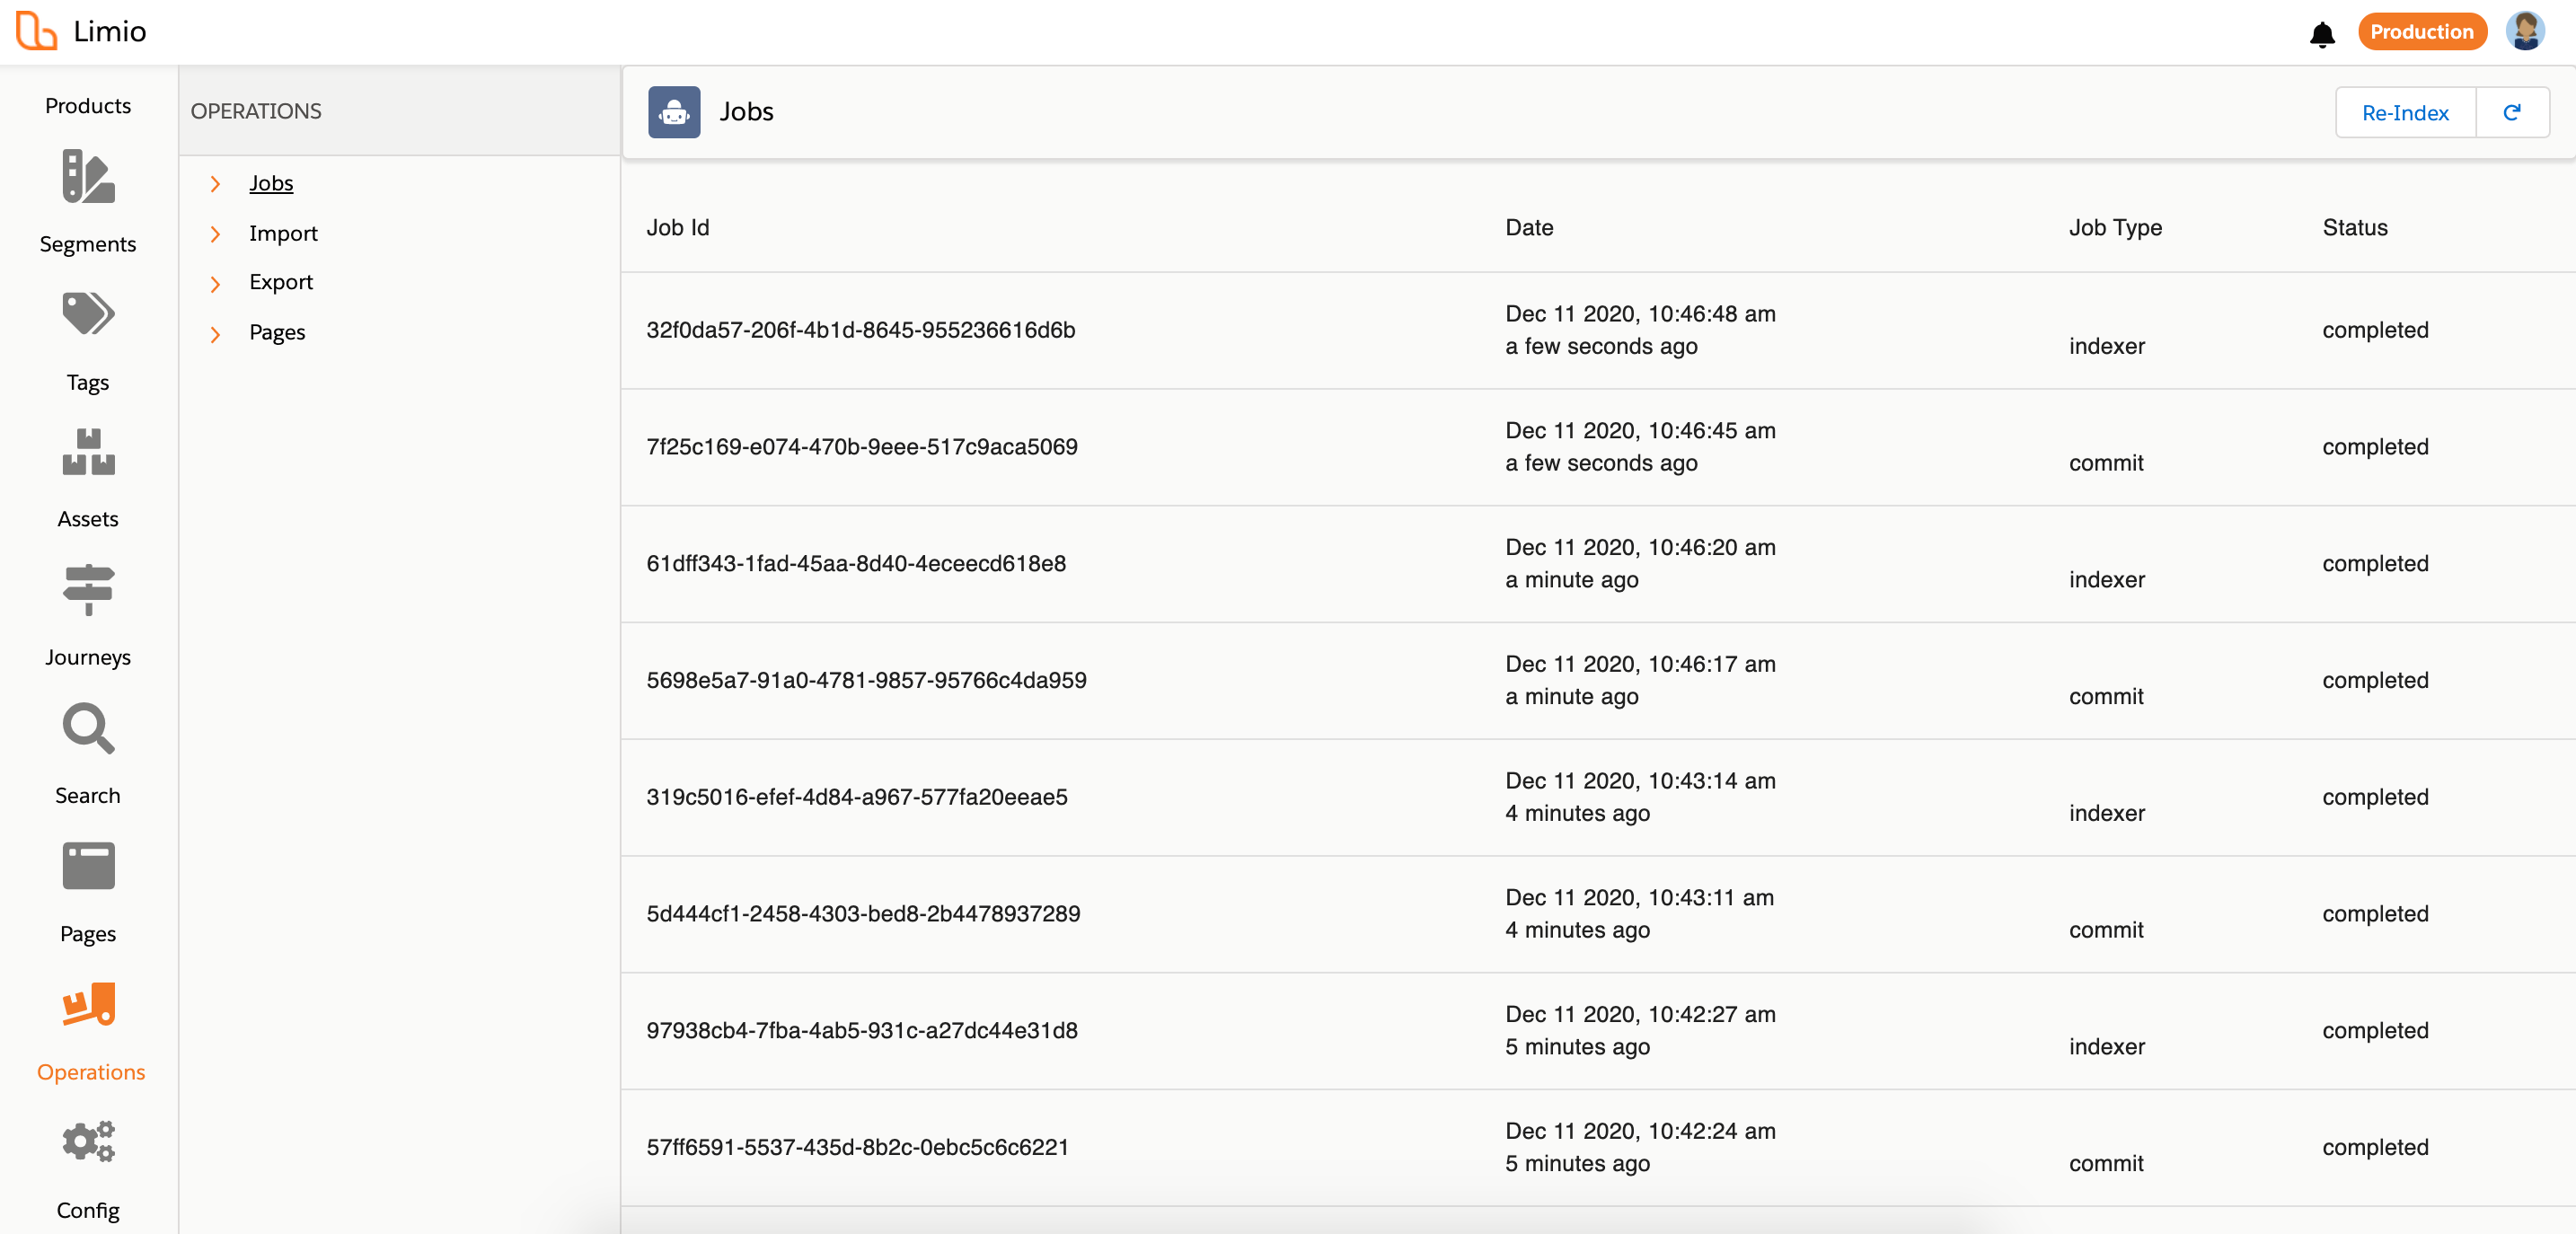Expand the Import chevron
2576x1234 pixels.
215,234
